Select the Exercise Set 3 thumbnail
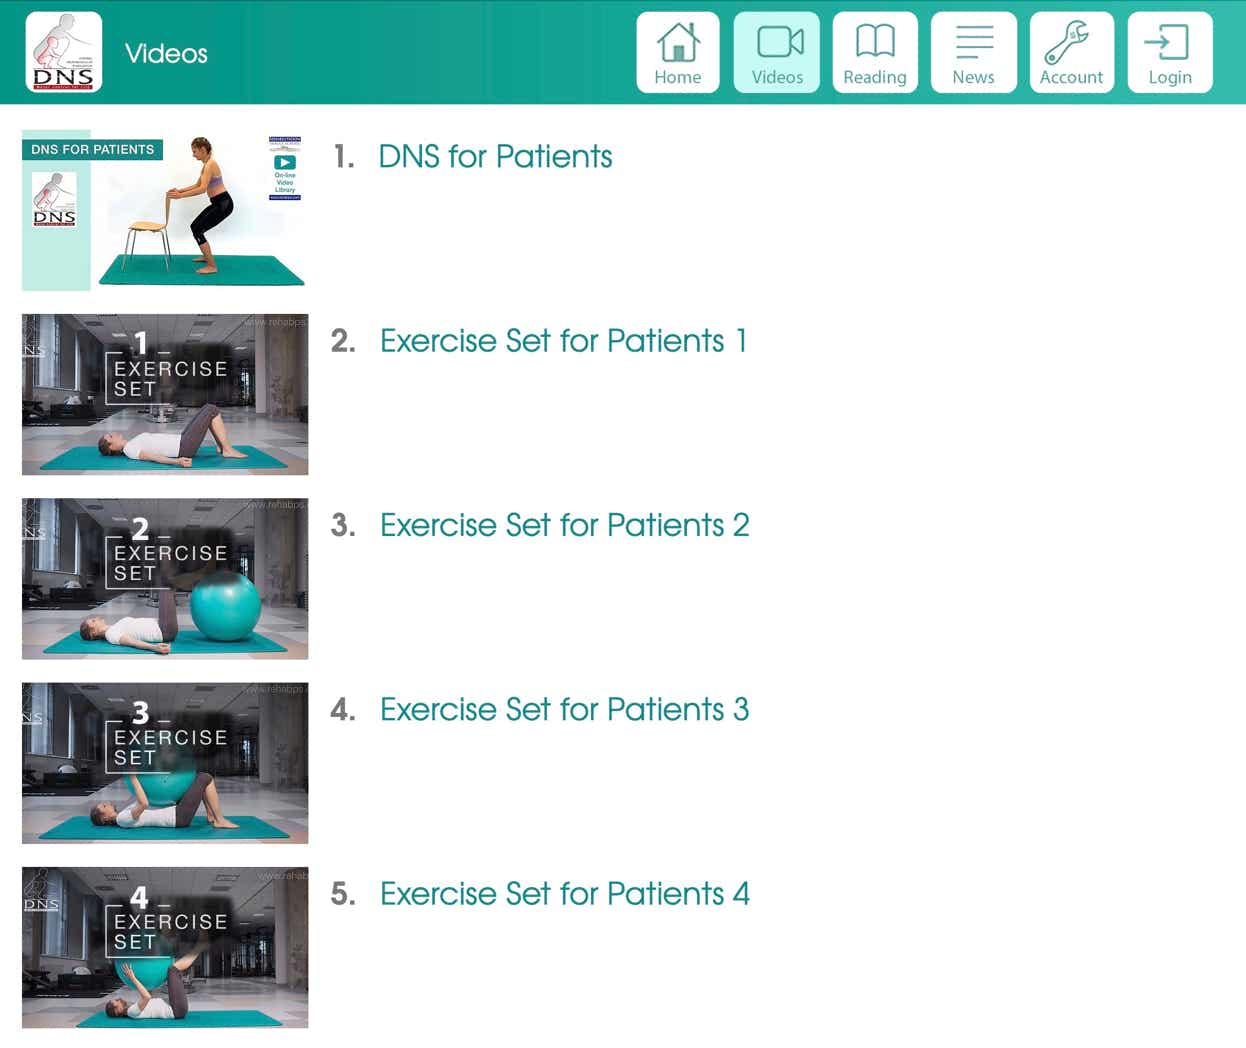Viewport: 1246px width, 1048px height. click(165, 763)
